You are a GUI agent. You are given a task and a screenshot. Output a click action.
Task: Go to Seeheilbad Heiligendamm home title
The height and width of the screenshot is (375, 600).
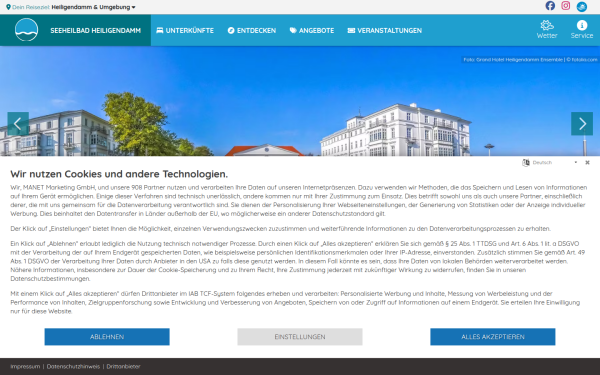click(x=96, y=31)
